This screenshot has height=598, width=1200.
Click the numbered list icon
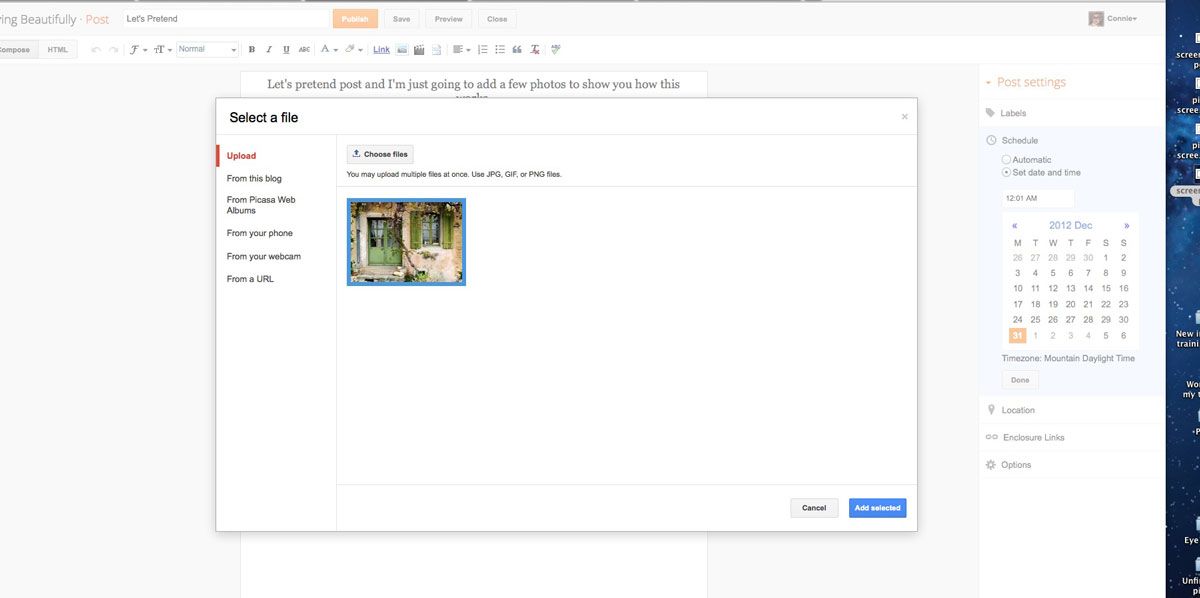(x=482, y=49)
